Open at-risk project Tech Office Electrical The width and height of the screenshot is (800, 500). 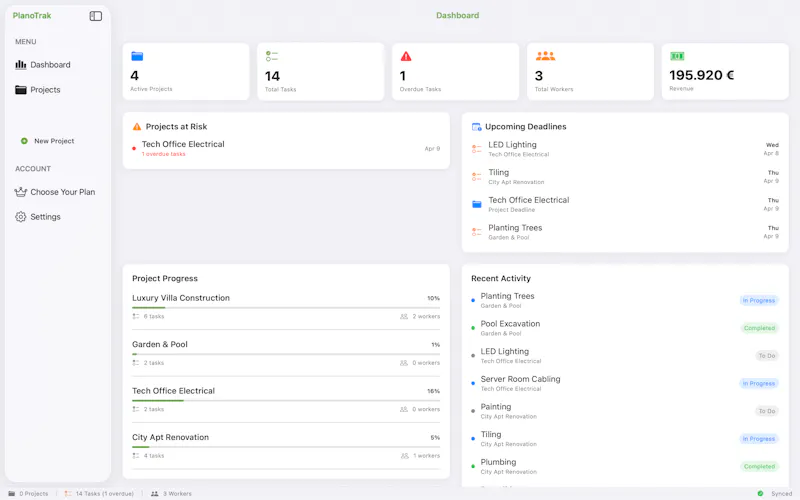point(286,148)
